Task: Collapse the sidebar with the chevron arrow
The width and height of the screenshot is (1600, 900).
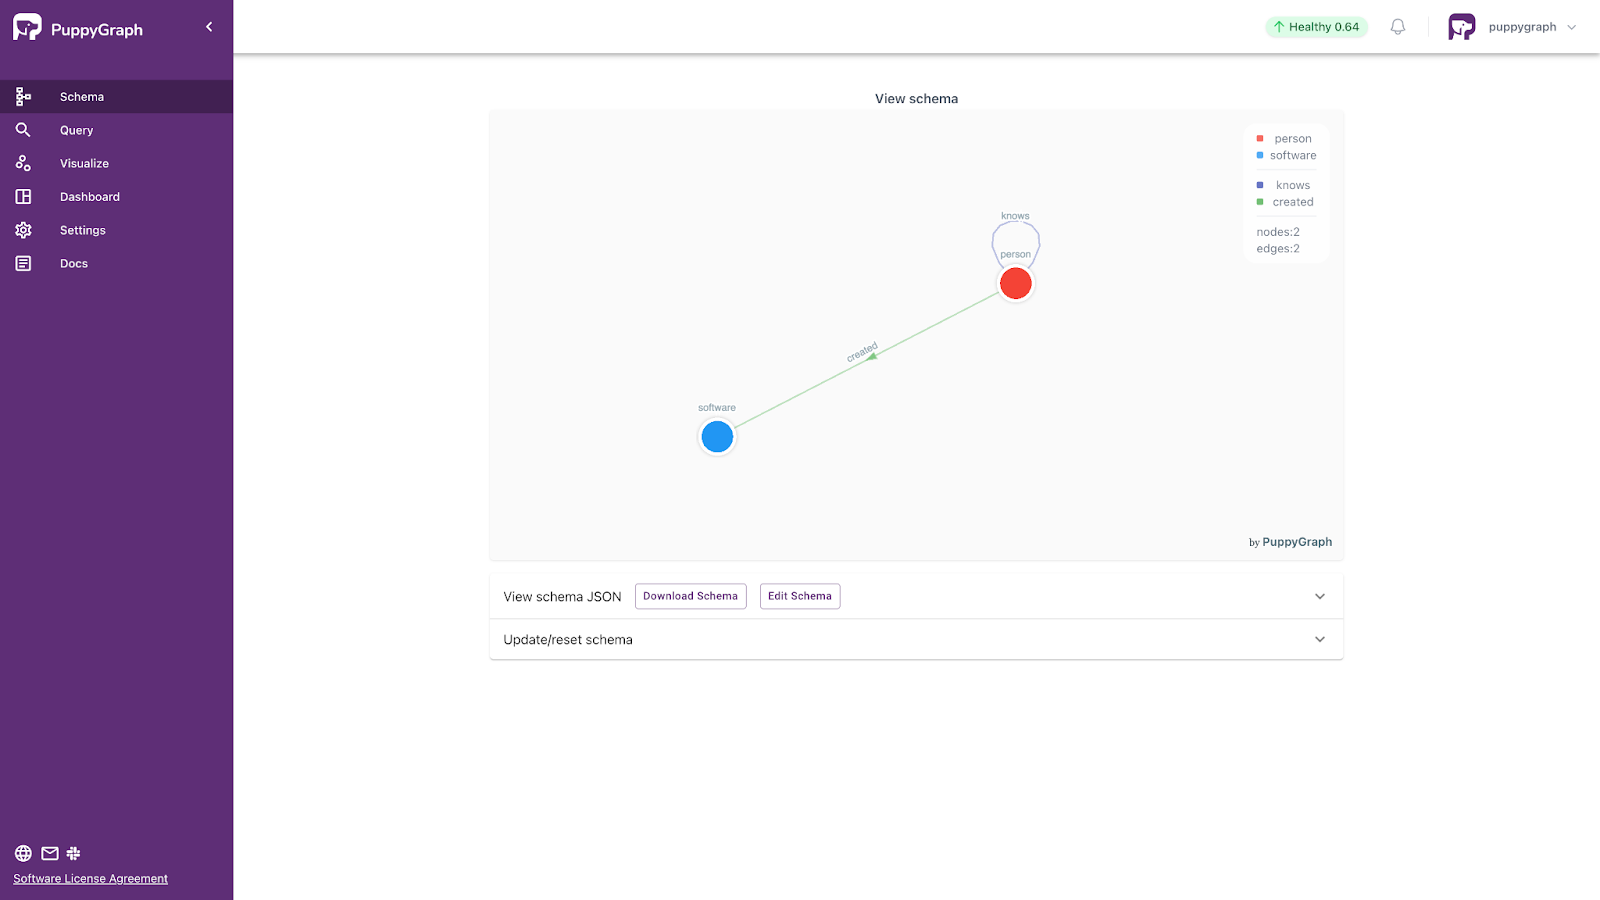Action: coord(209,27)
